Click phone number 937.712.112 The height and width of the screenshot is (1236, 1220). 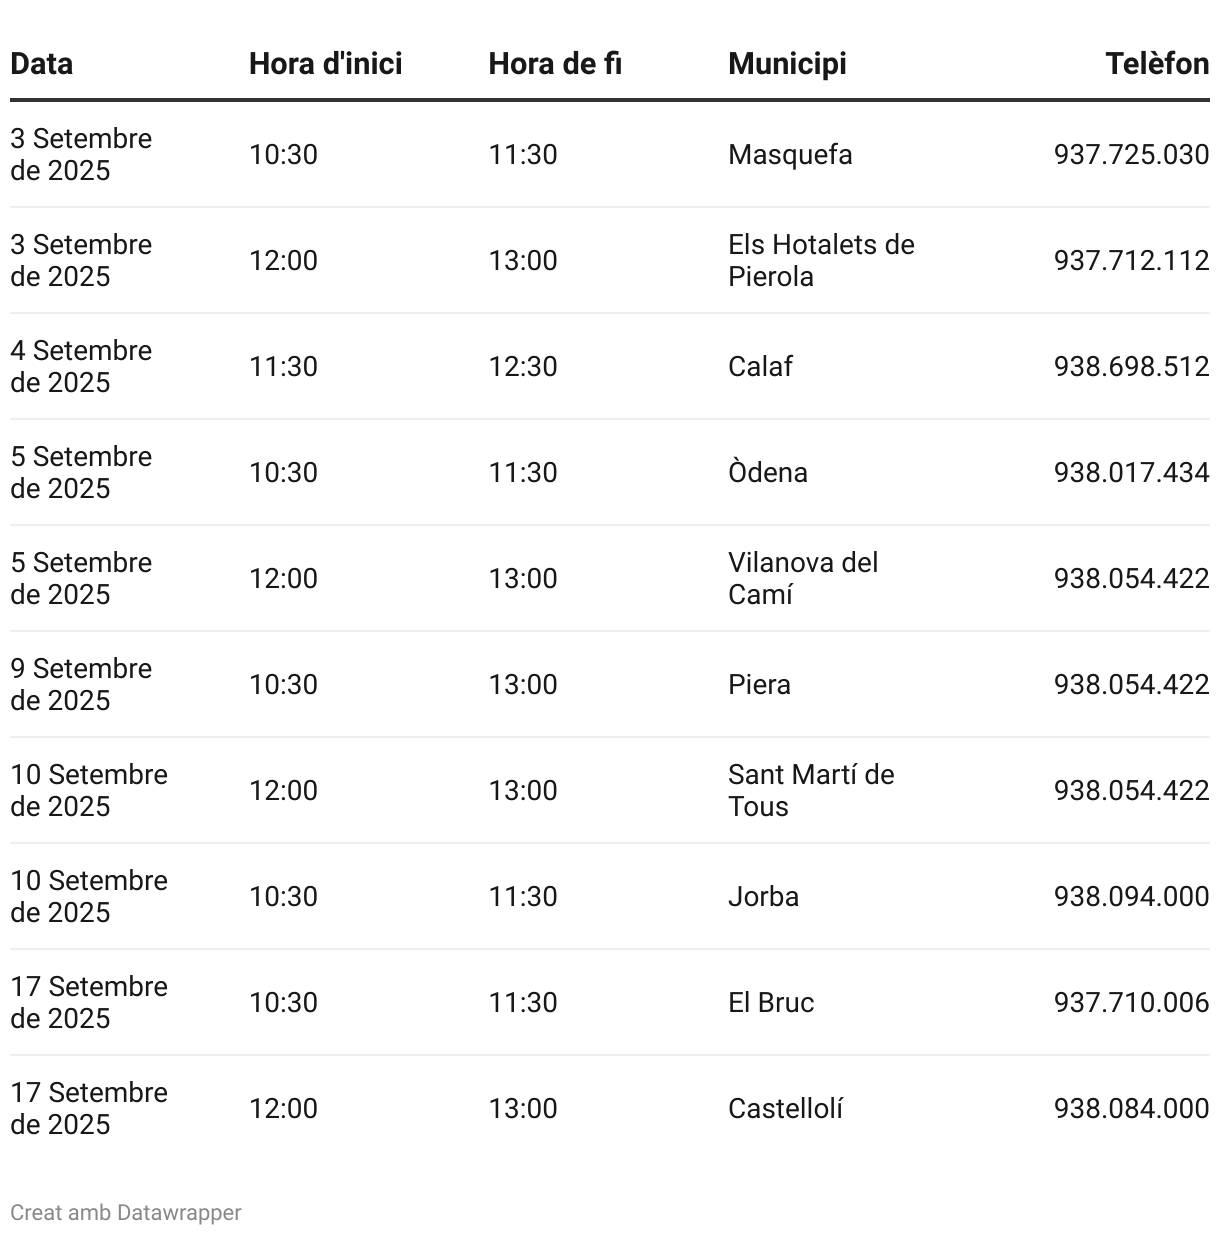[1131, 261]
